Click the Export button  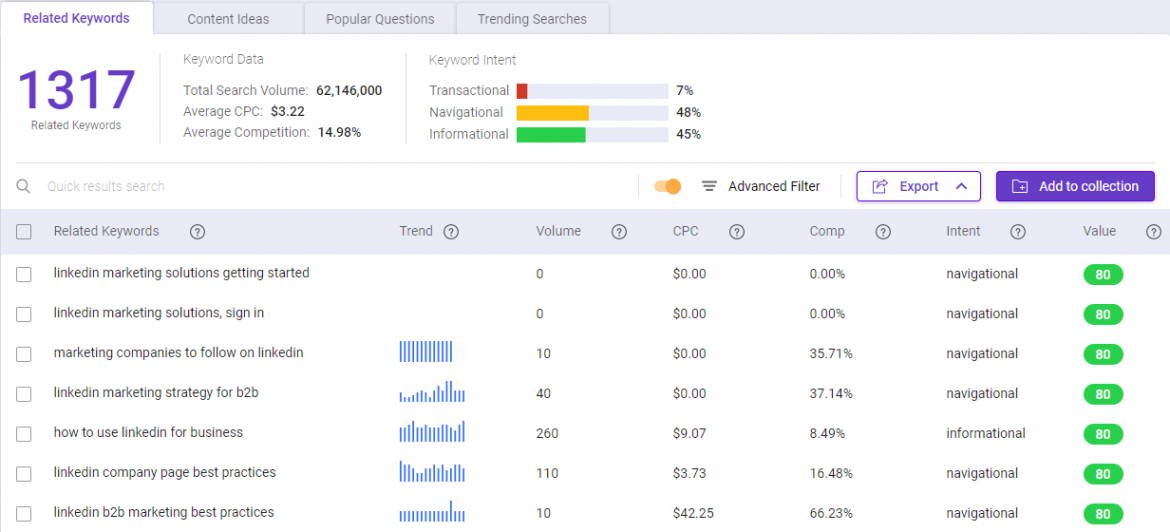click(x=918, y=187)
